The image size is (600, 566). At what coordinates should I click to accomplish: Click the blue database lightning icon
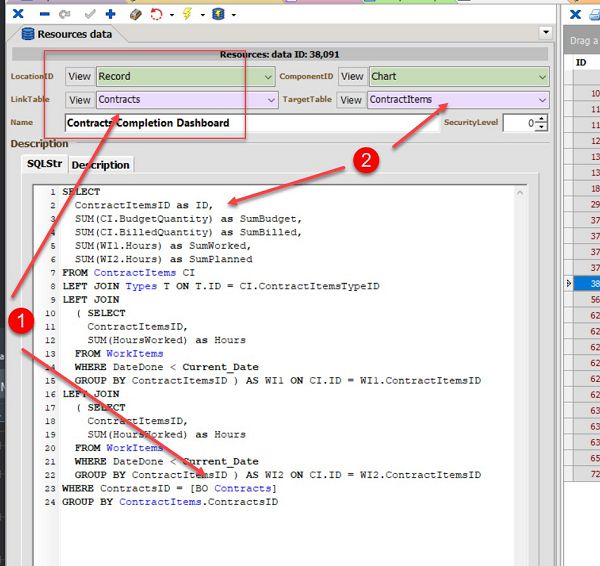point(218,14)
